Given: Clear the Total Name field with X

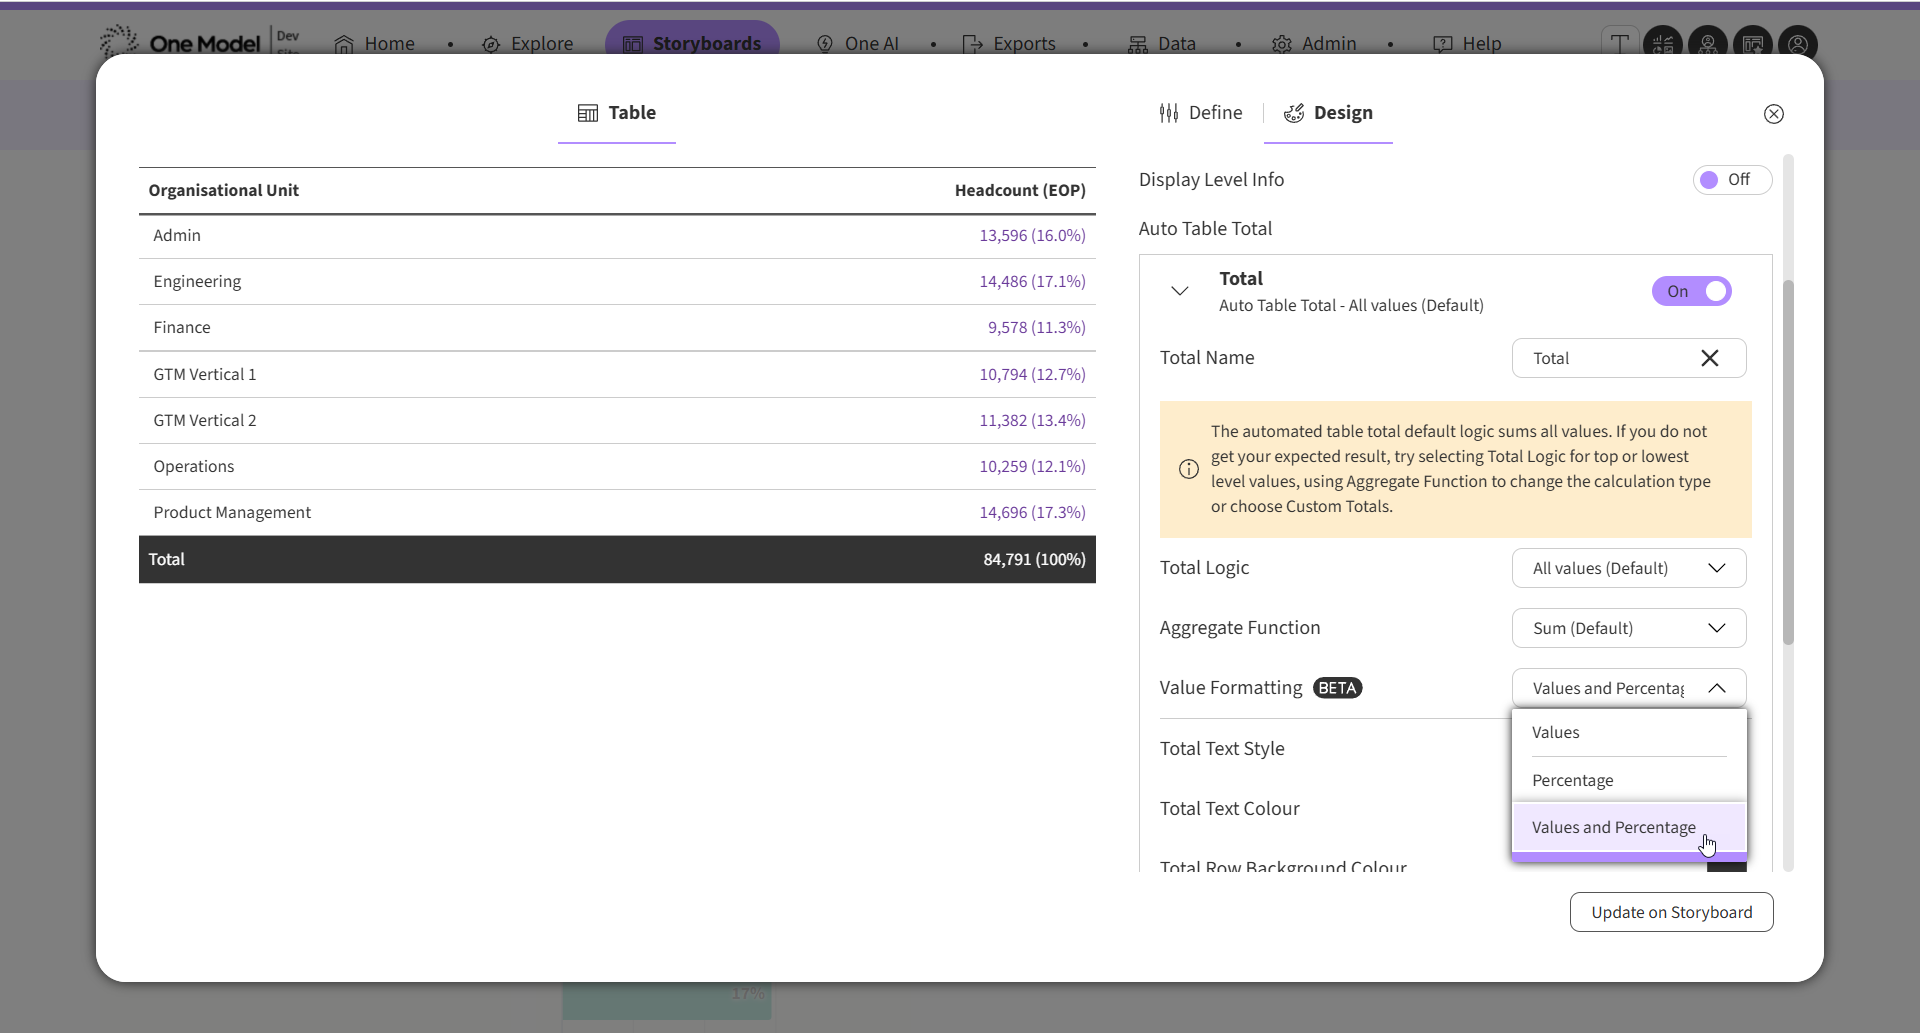Looking at the screenshot, I should click(1709, 358).
